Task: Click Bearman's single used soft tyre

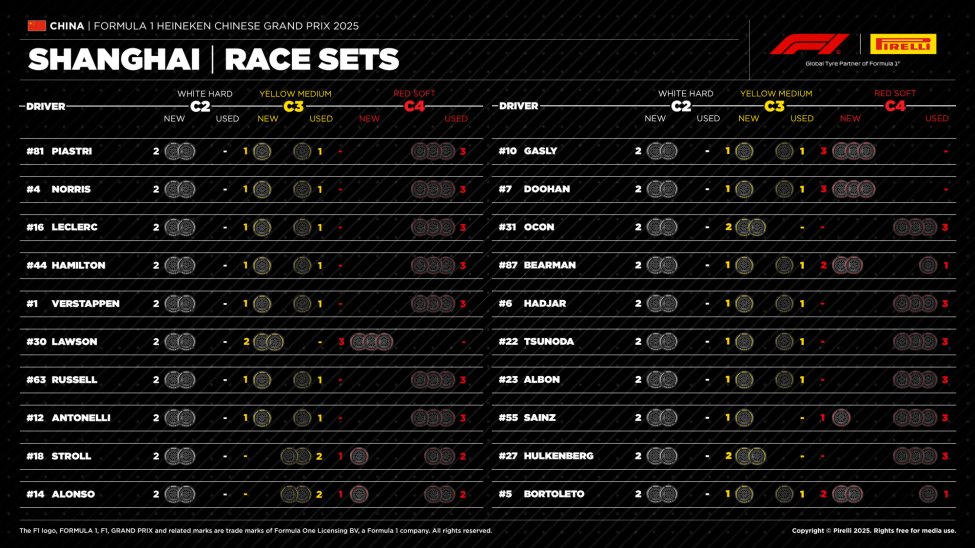Action: (927, 265)
